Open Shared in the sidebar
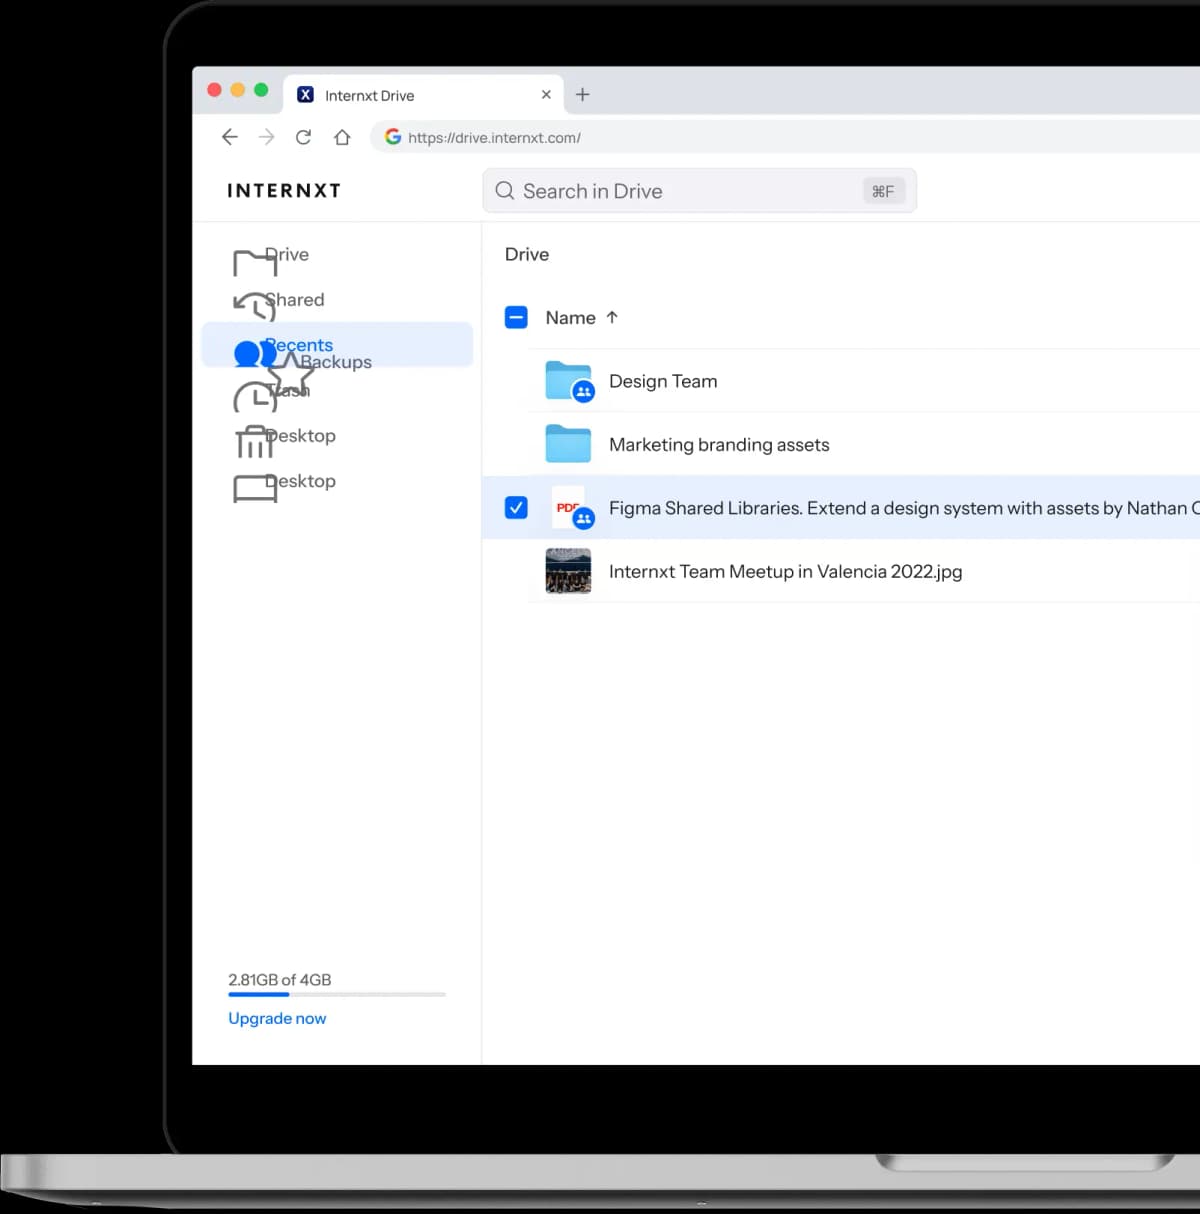1200x1214 pixels. click(295, 299)
